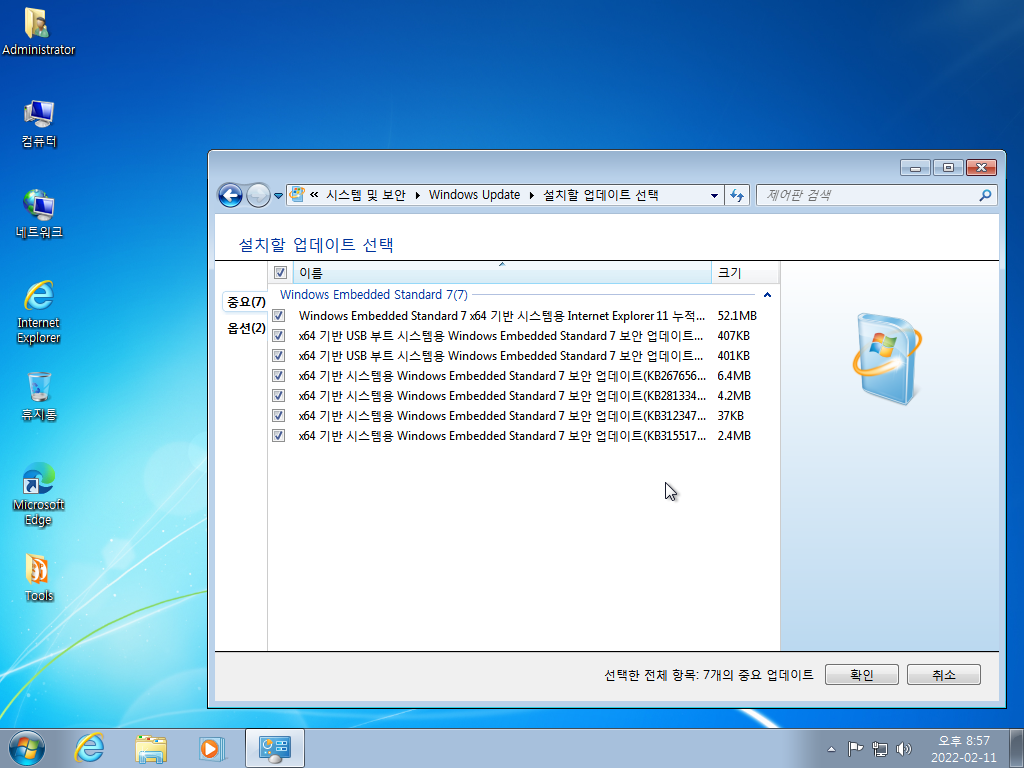Sort by the 이름 column header

502,273
